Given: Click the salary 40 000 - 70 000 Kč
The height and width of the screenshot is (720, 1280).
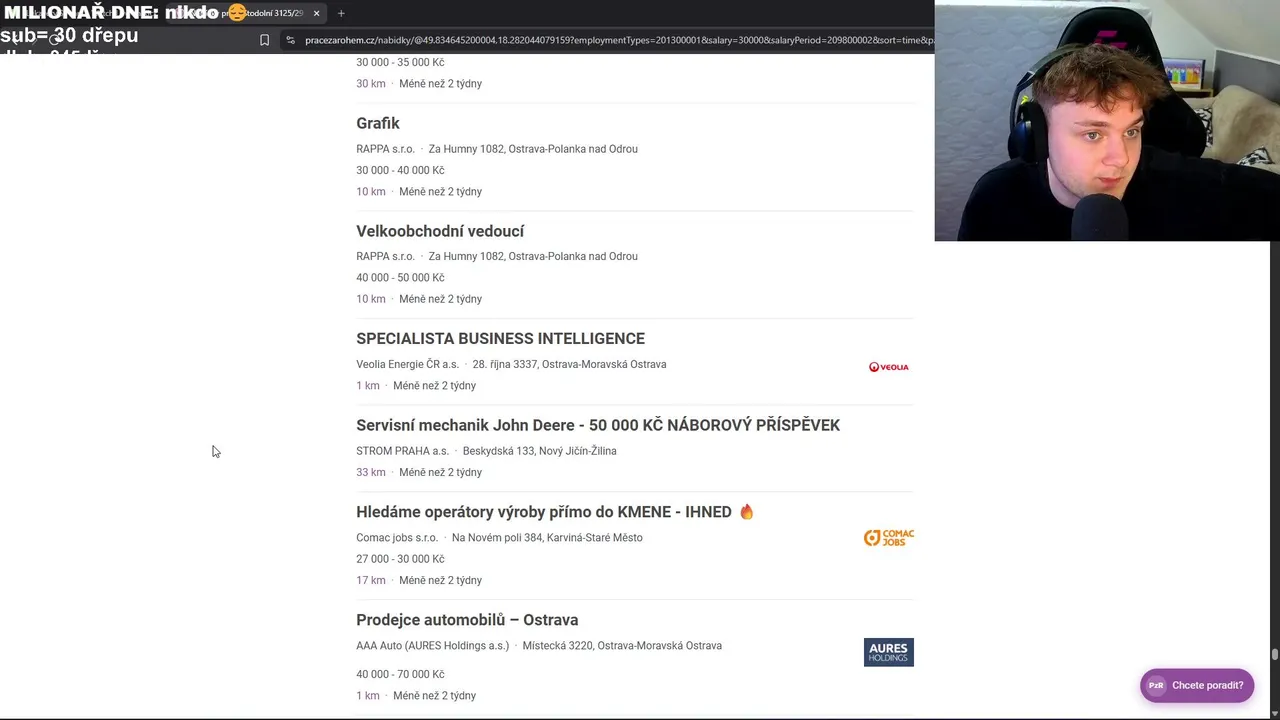Looking at the screenshot, I should click(400, 674).
